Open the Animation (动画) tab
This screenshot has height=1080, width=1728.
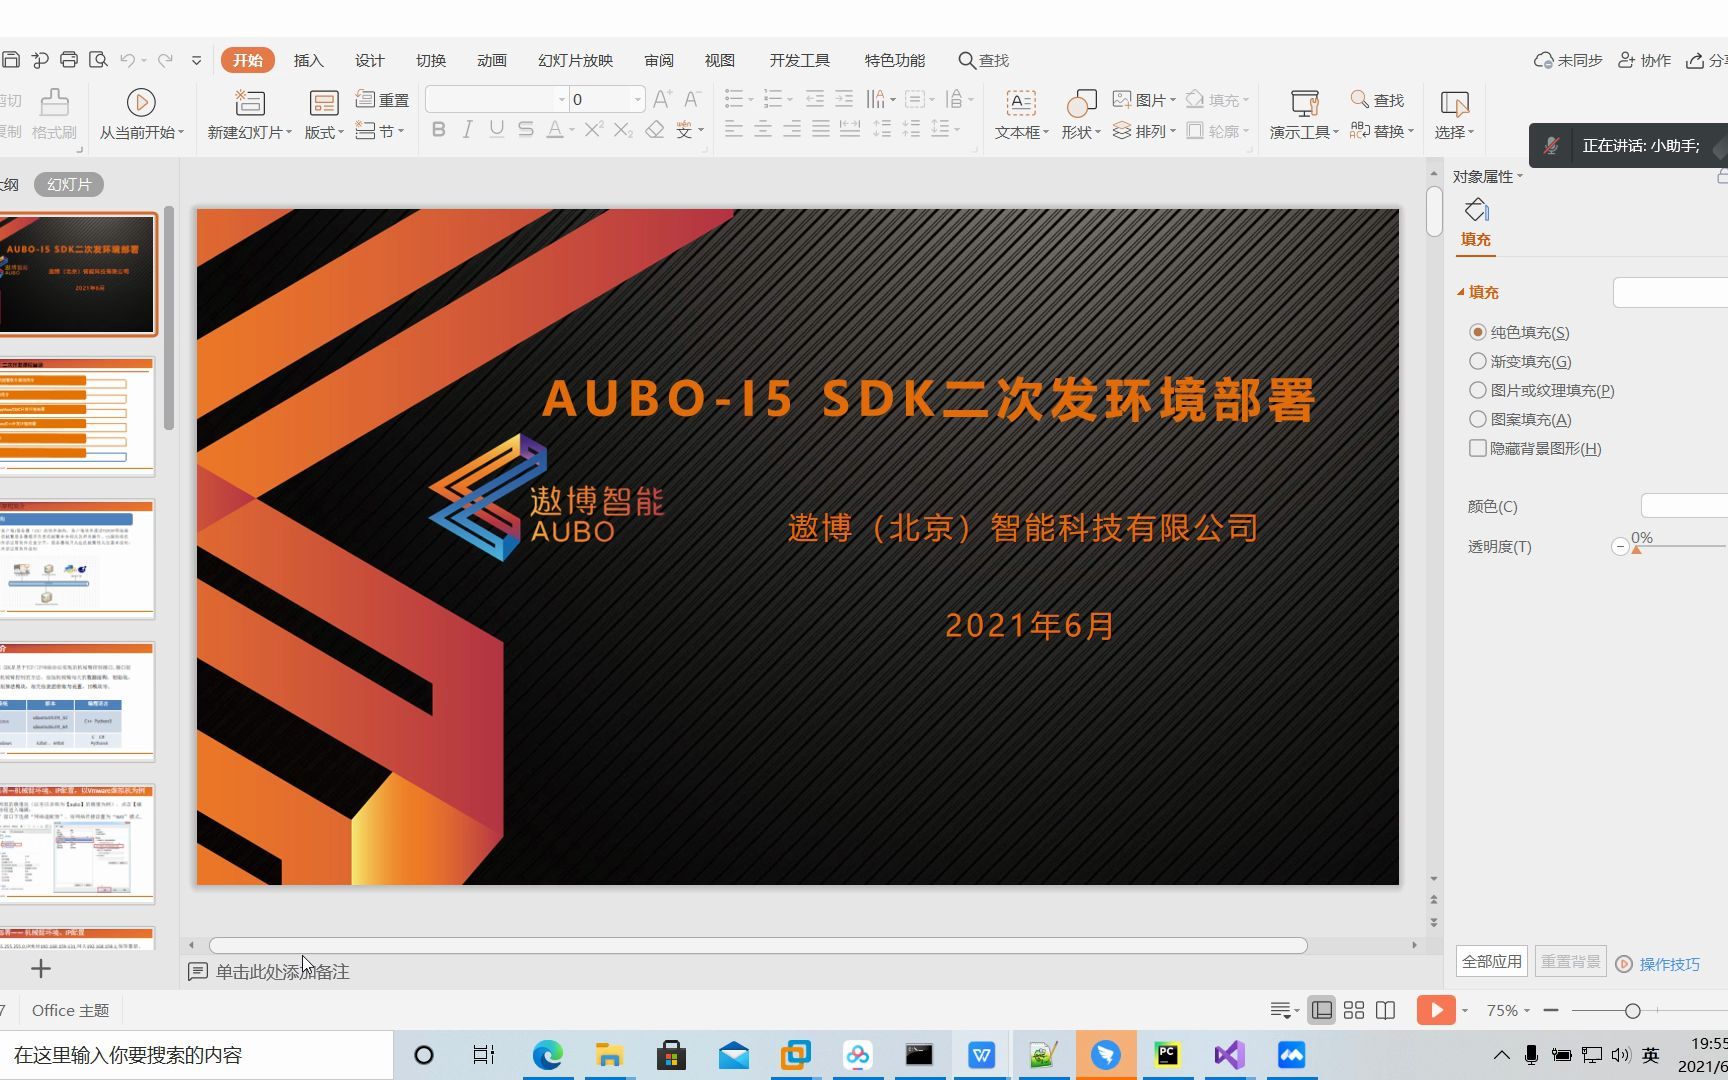[x=492, y=60]
